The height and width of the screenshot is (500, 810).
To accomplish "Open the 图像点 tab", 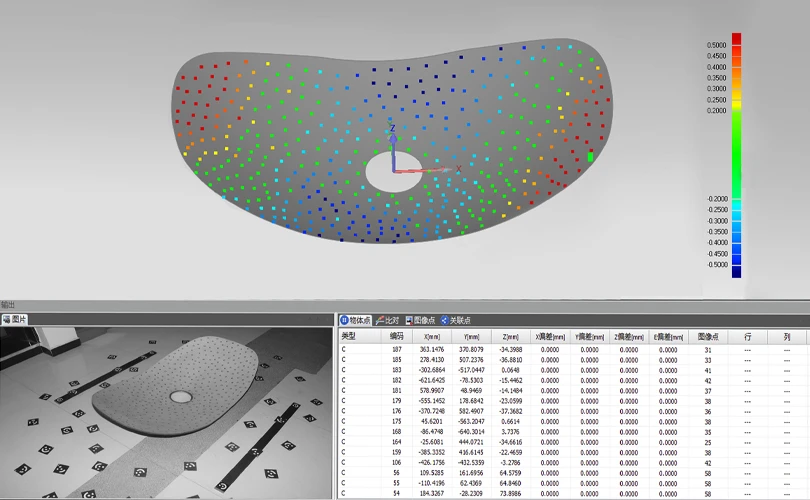I will click(x=420, y=320).
